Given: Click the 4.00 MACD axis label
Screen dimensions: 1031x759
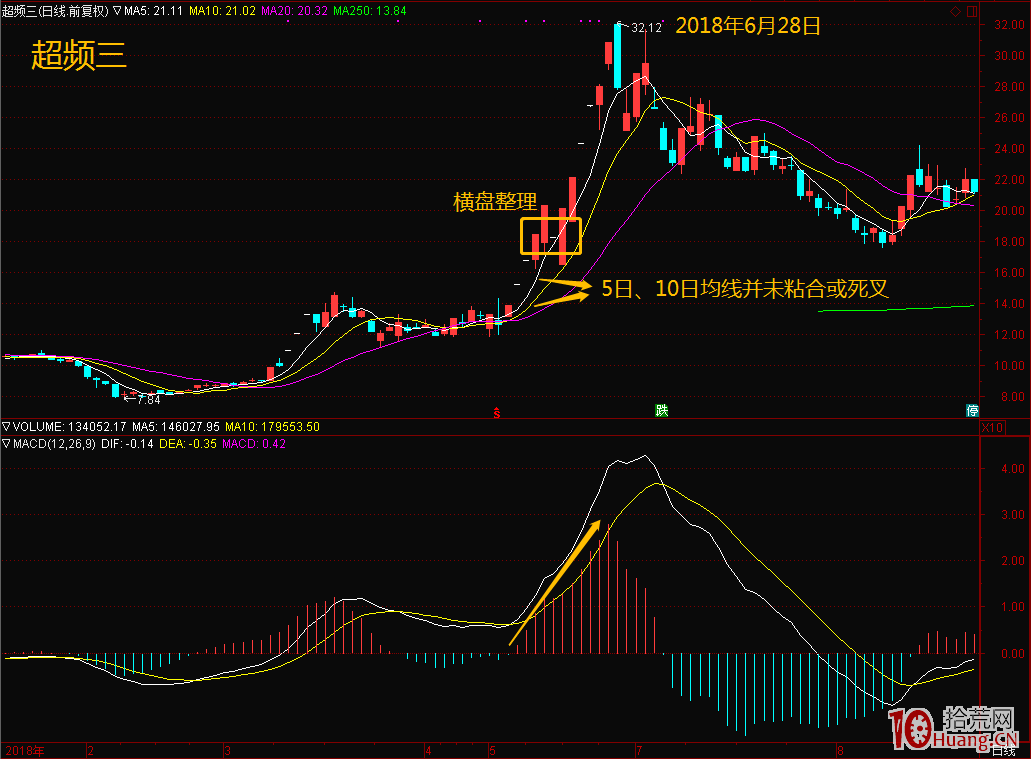Looking at the screenshot, I should [x=1013, y=468].
